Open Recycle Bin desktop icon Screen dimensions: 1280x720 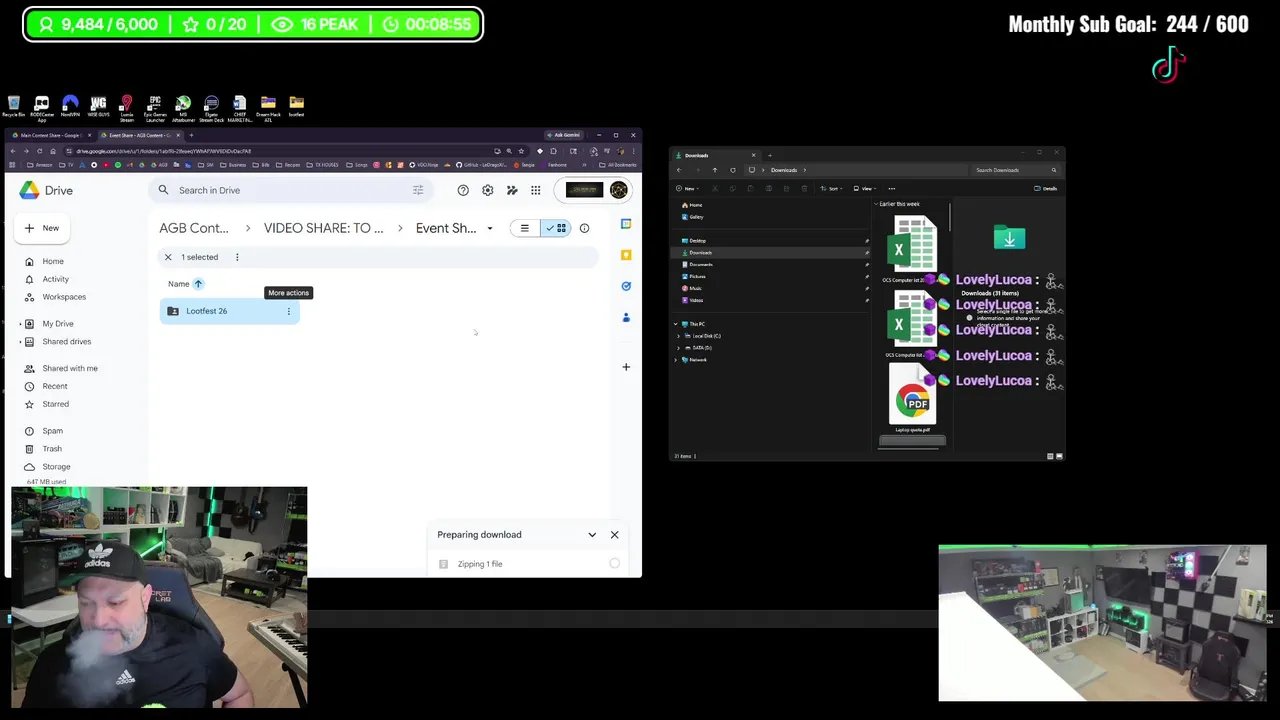click(14, 107)
